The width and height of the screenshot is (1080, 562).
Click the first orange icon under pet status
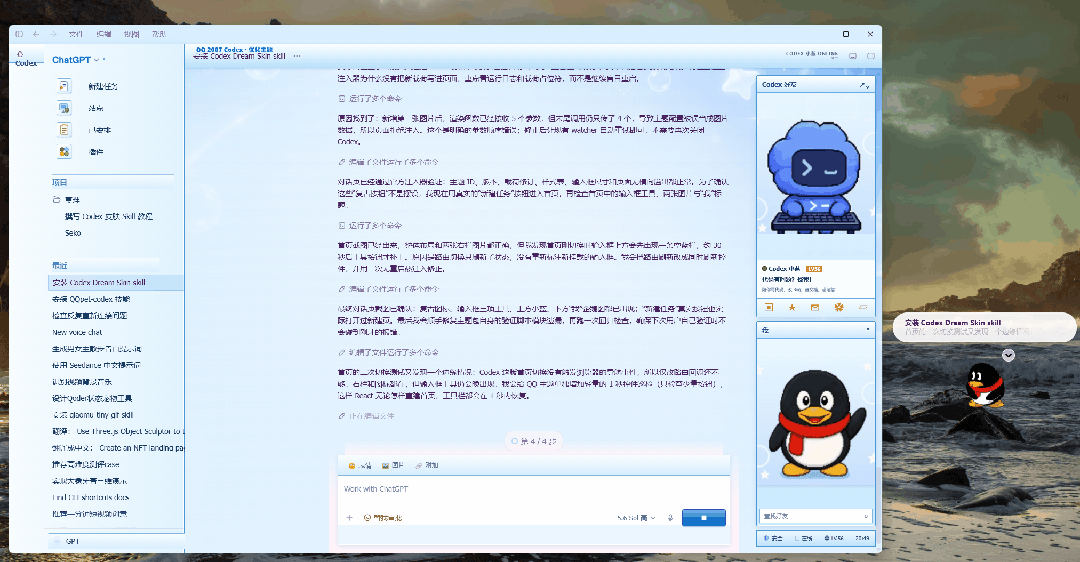769,307
